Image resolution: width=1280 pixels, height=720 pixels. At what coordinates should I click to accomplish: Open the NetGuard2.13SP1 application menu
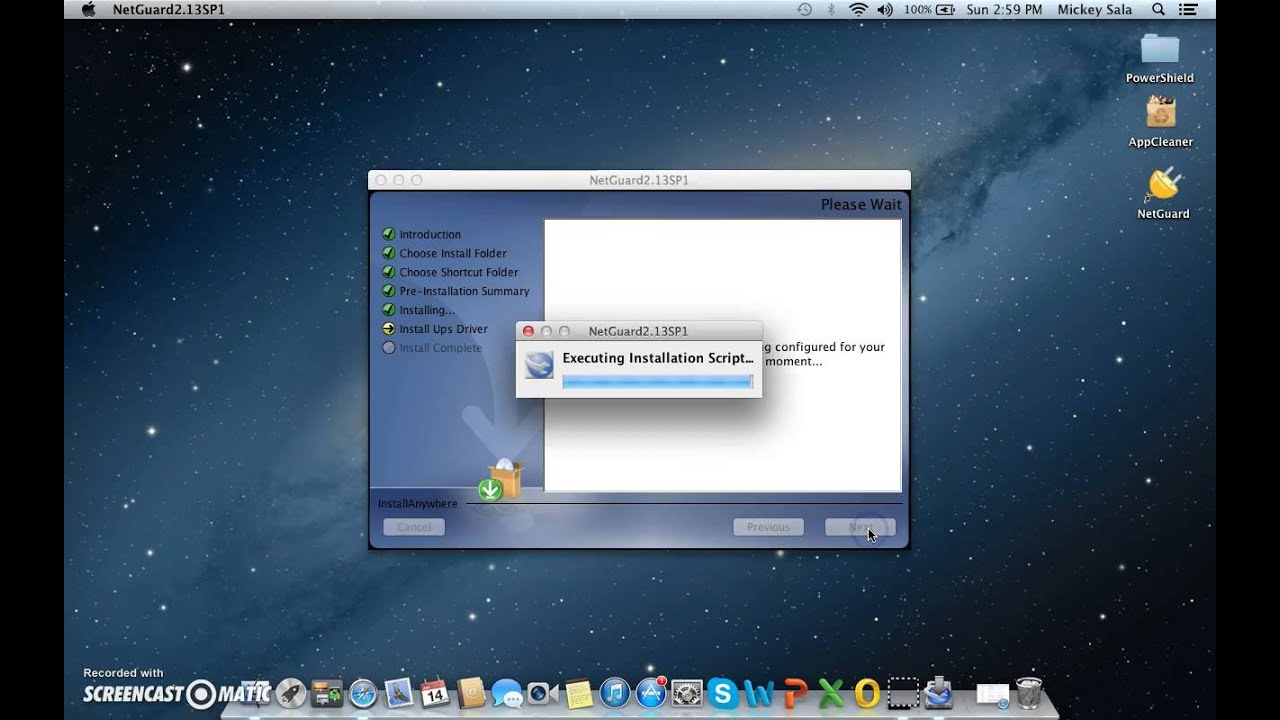tap(168, 9)
